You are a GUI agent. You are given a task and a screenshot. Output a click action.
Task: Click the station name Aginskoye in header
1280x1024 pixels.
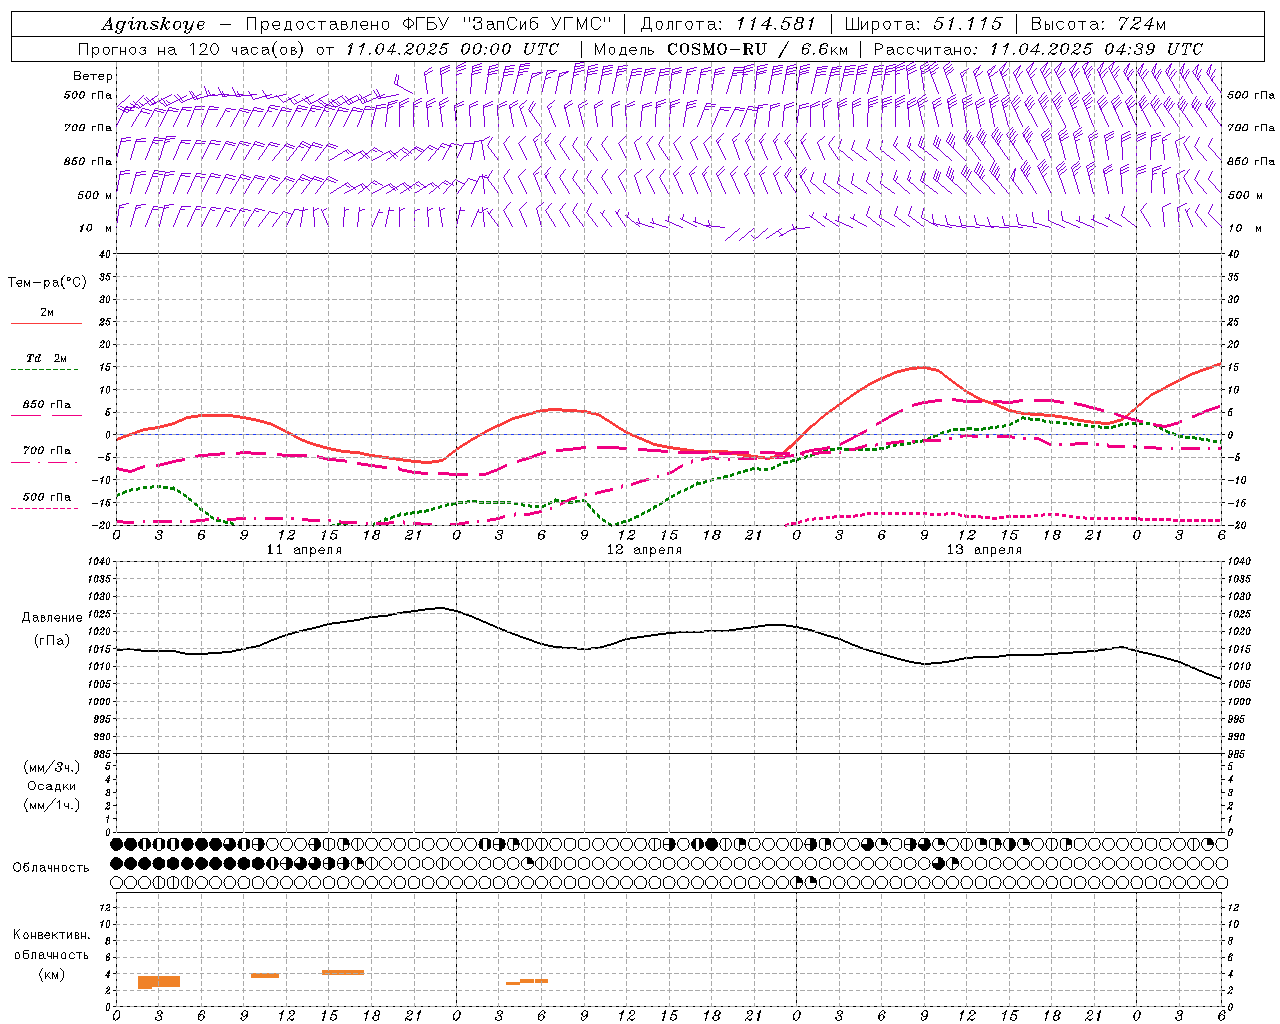point(153,25)
